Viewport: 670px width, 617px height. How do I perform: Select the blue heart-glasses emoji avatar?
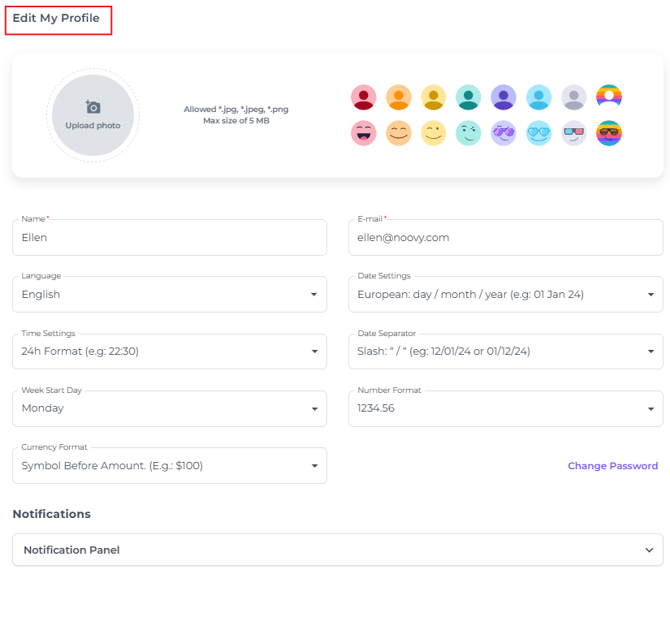539,133
